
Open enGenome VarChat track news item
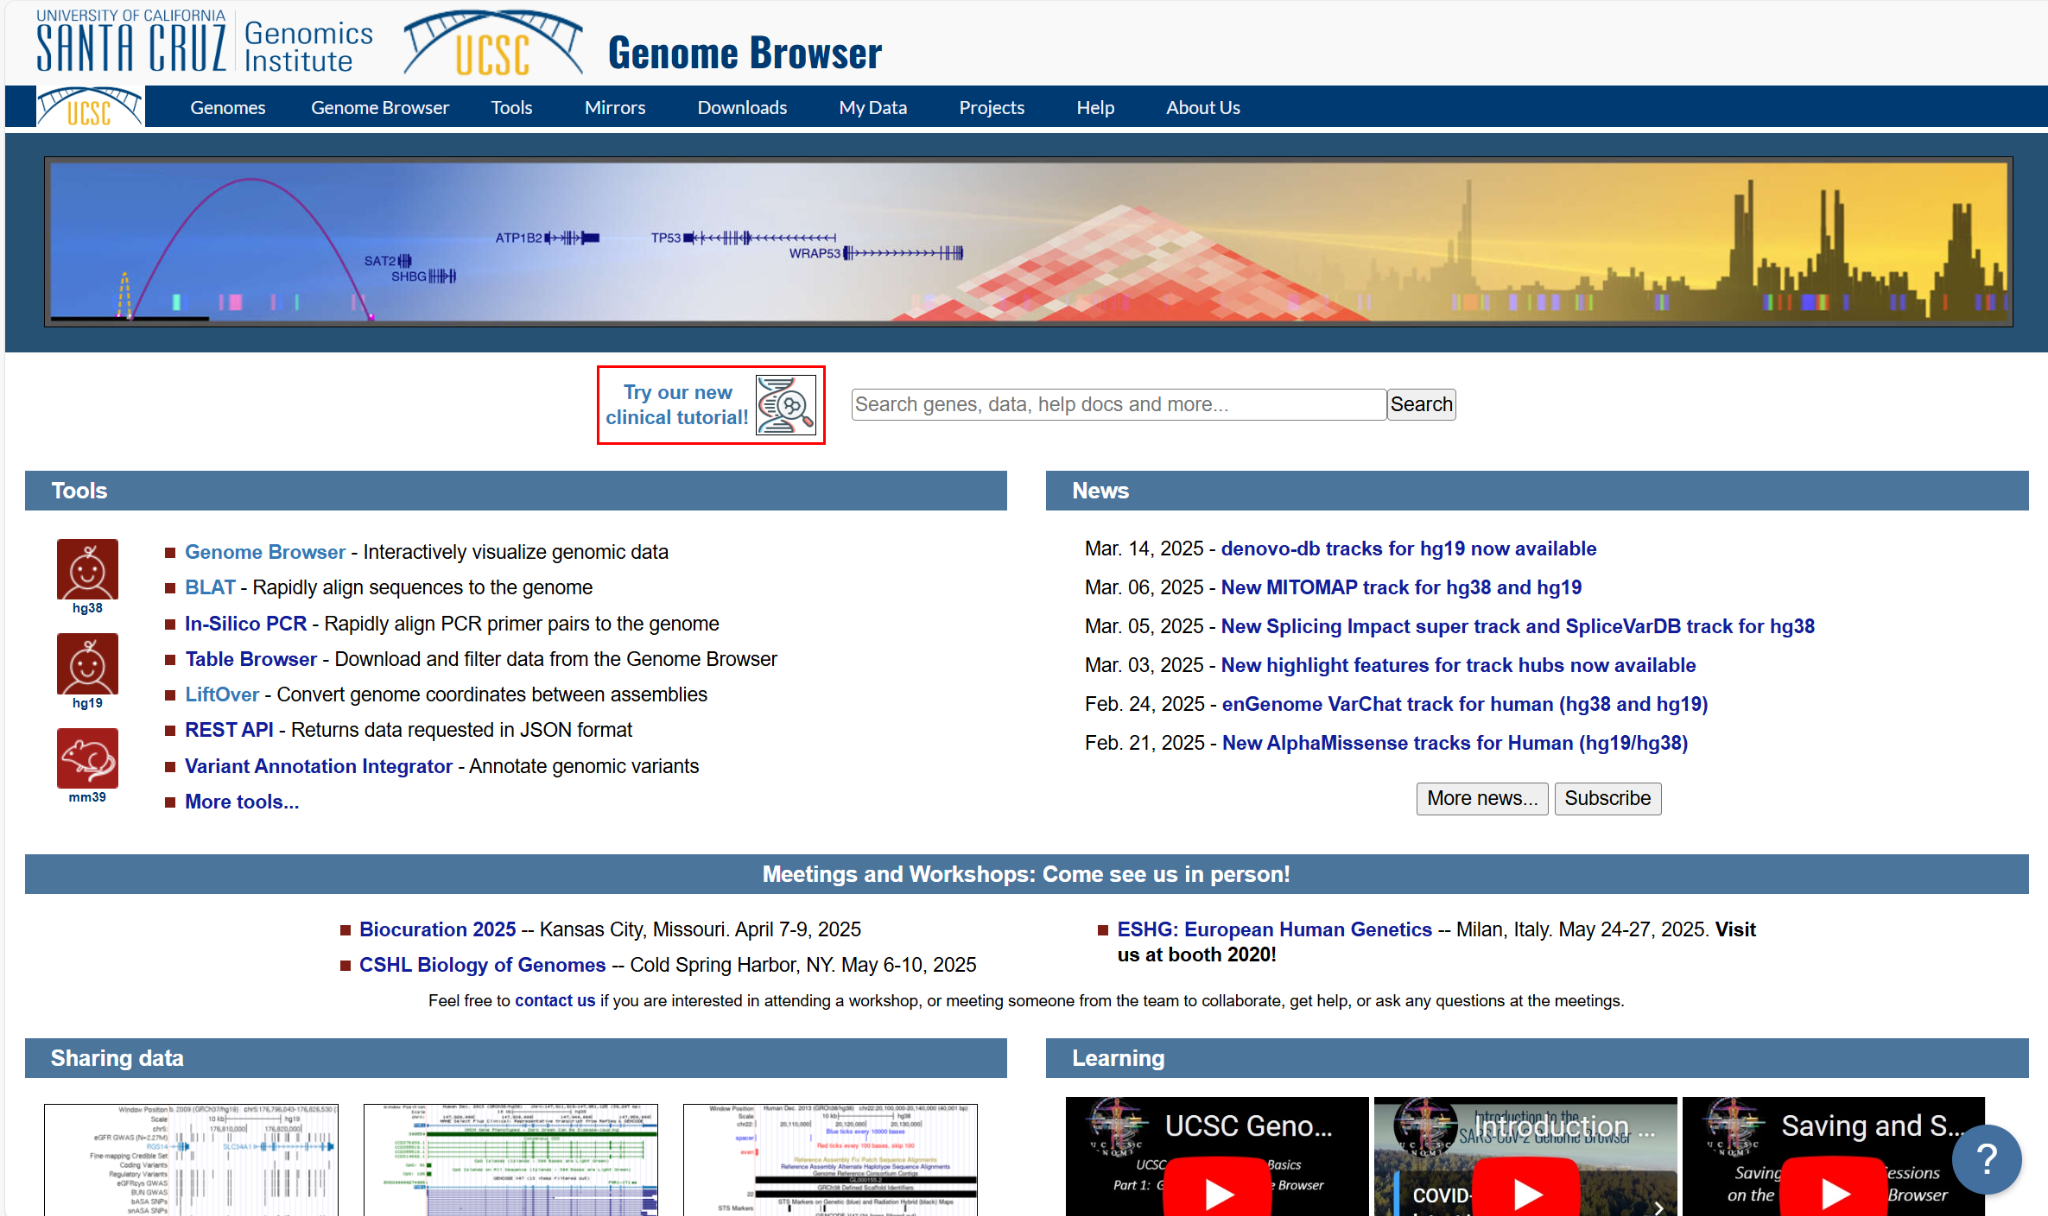(1465, 704)
